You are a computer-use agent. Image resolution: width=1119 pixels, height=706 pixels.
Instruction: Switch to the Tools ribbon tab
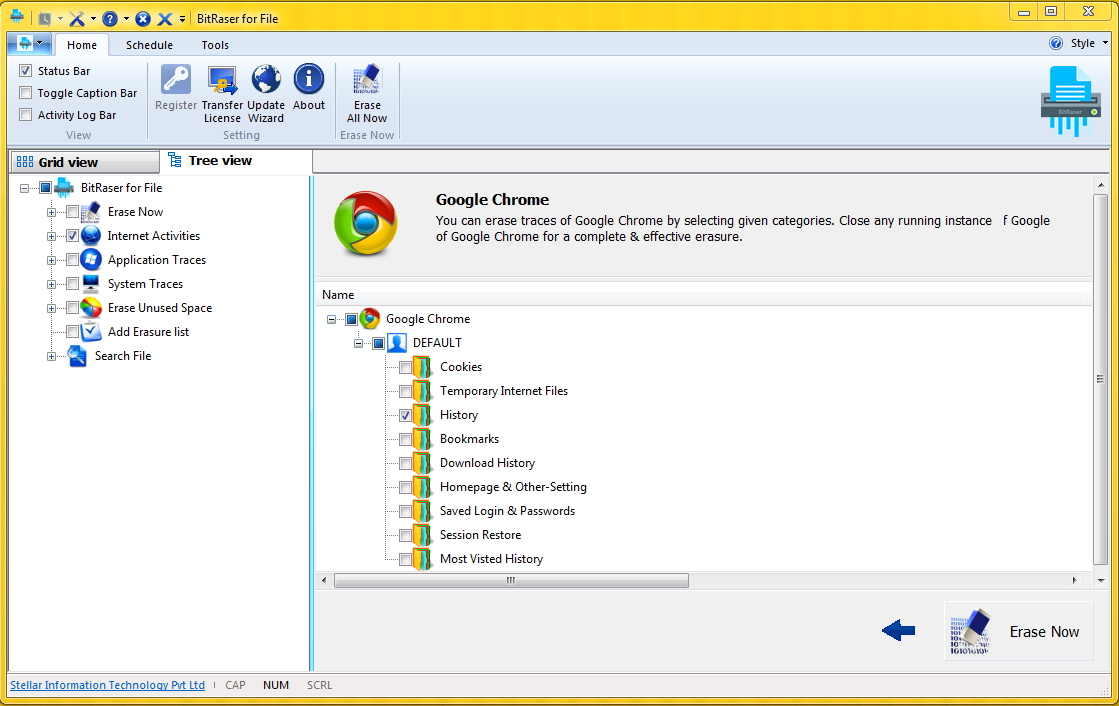coord(215,45)
